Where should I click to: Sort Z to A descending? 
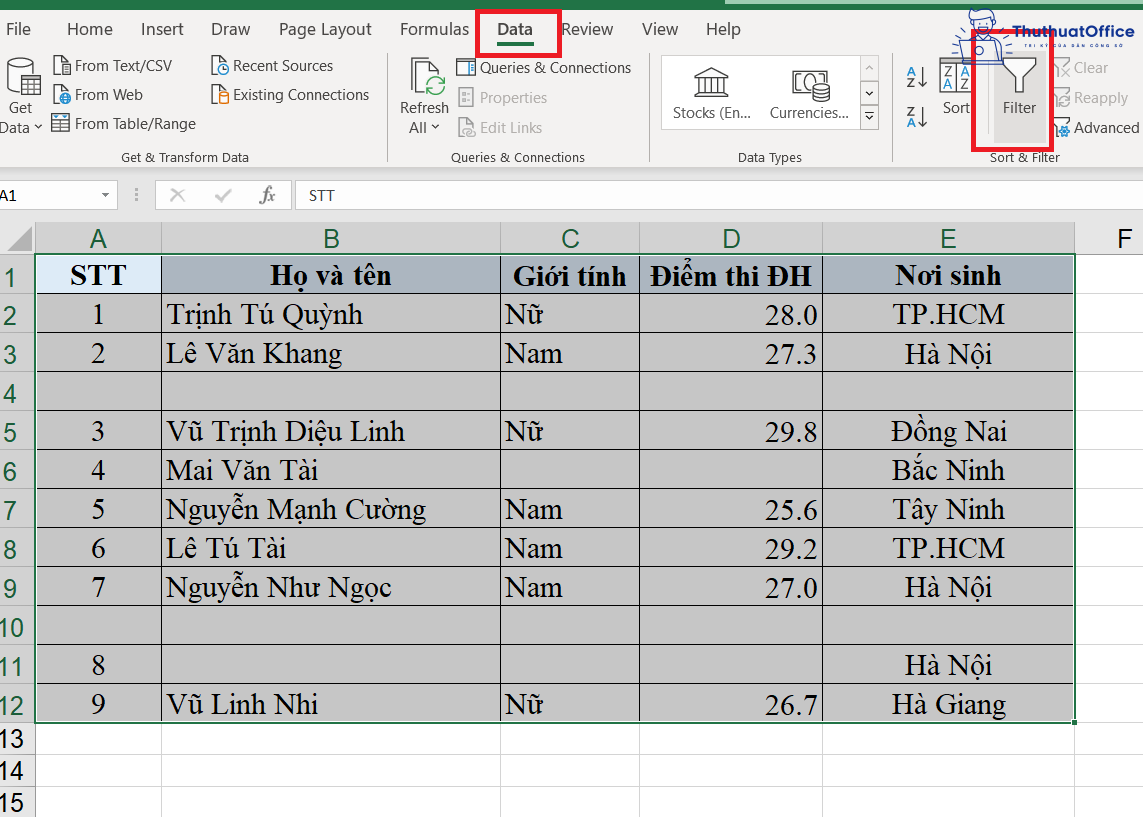pos(917,117)
